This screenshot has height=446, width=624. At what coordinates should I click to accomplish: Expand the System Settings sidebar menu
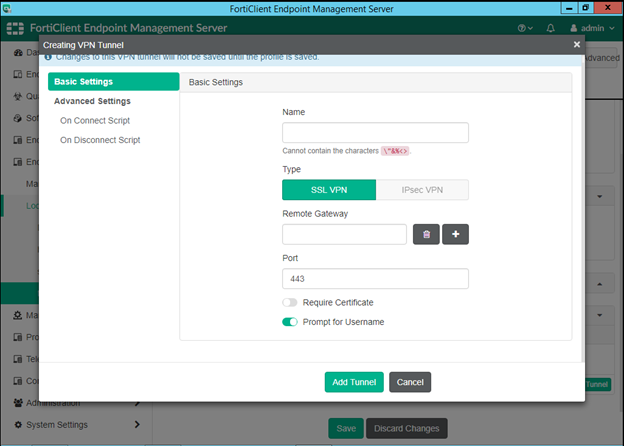[137, 425]
